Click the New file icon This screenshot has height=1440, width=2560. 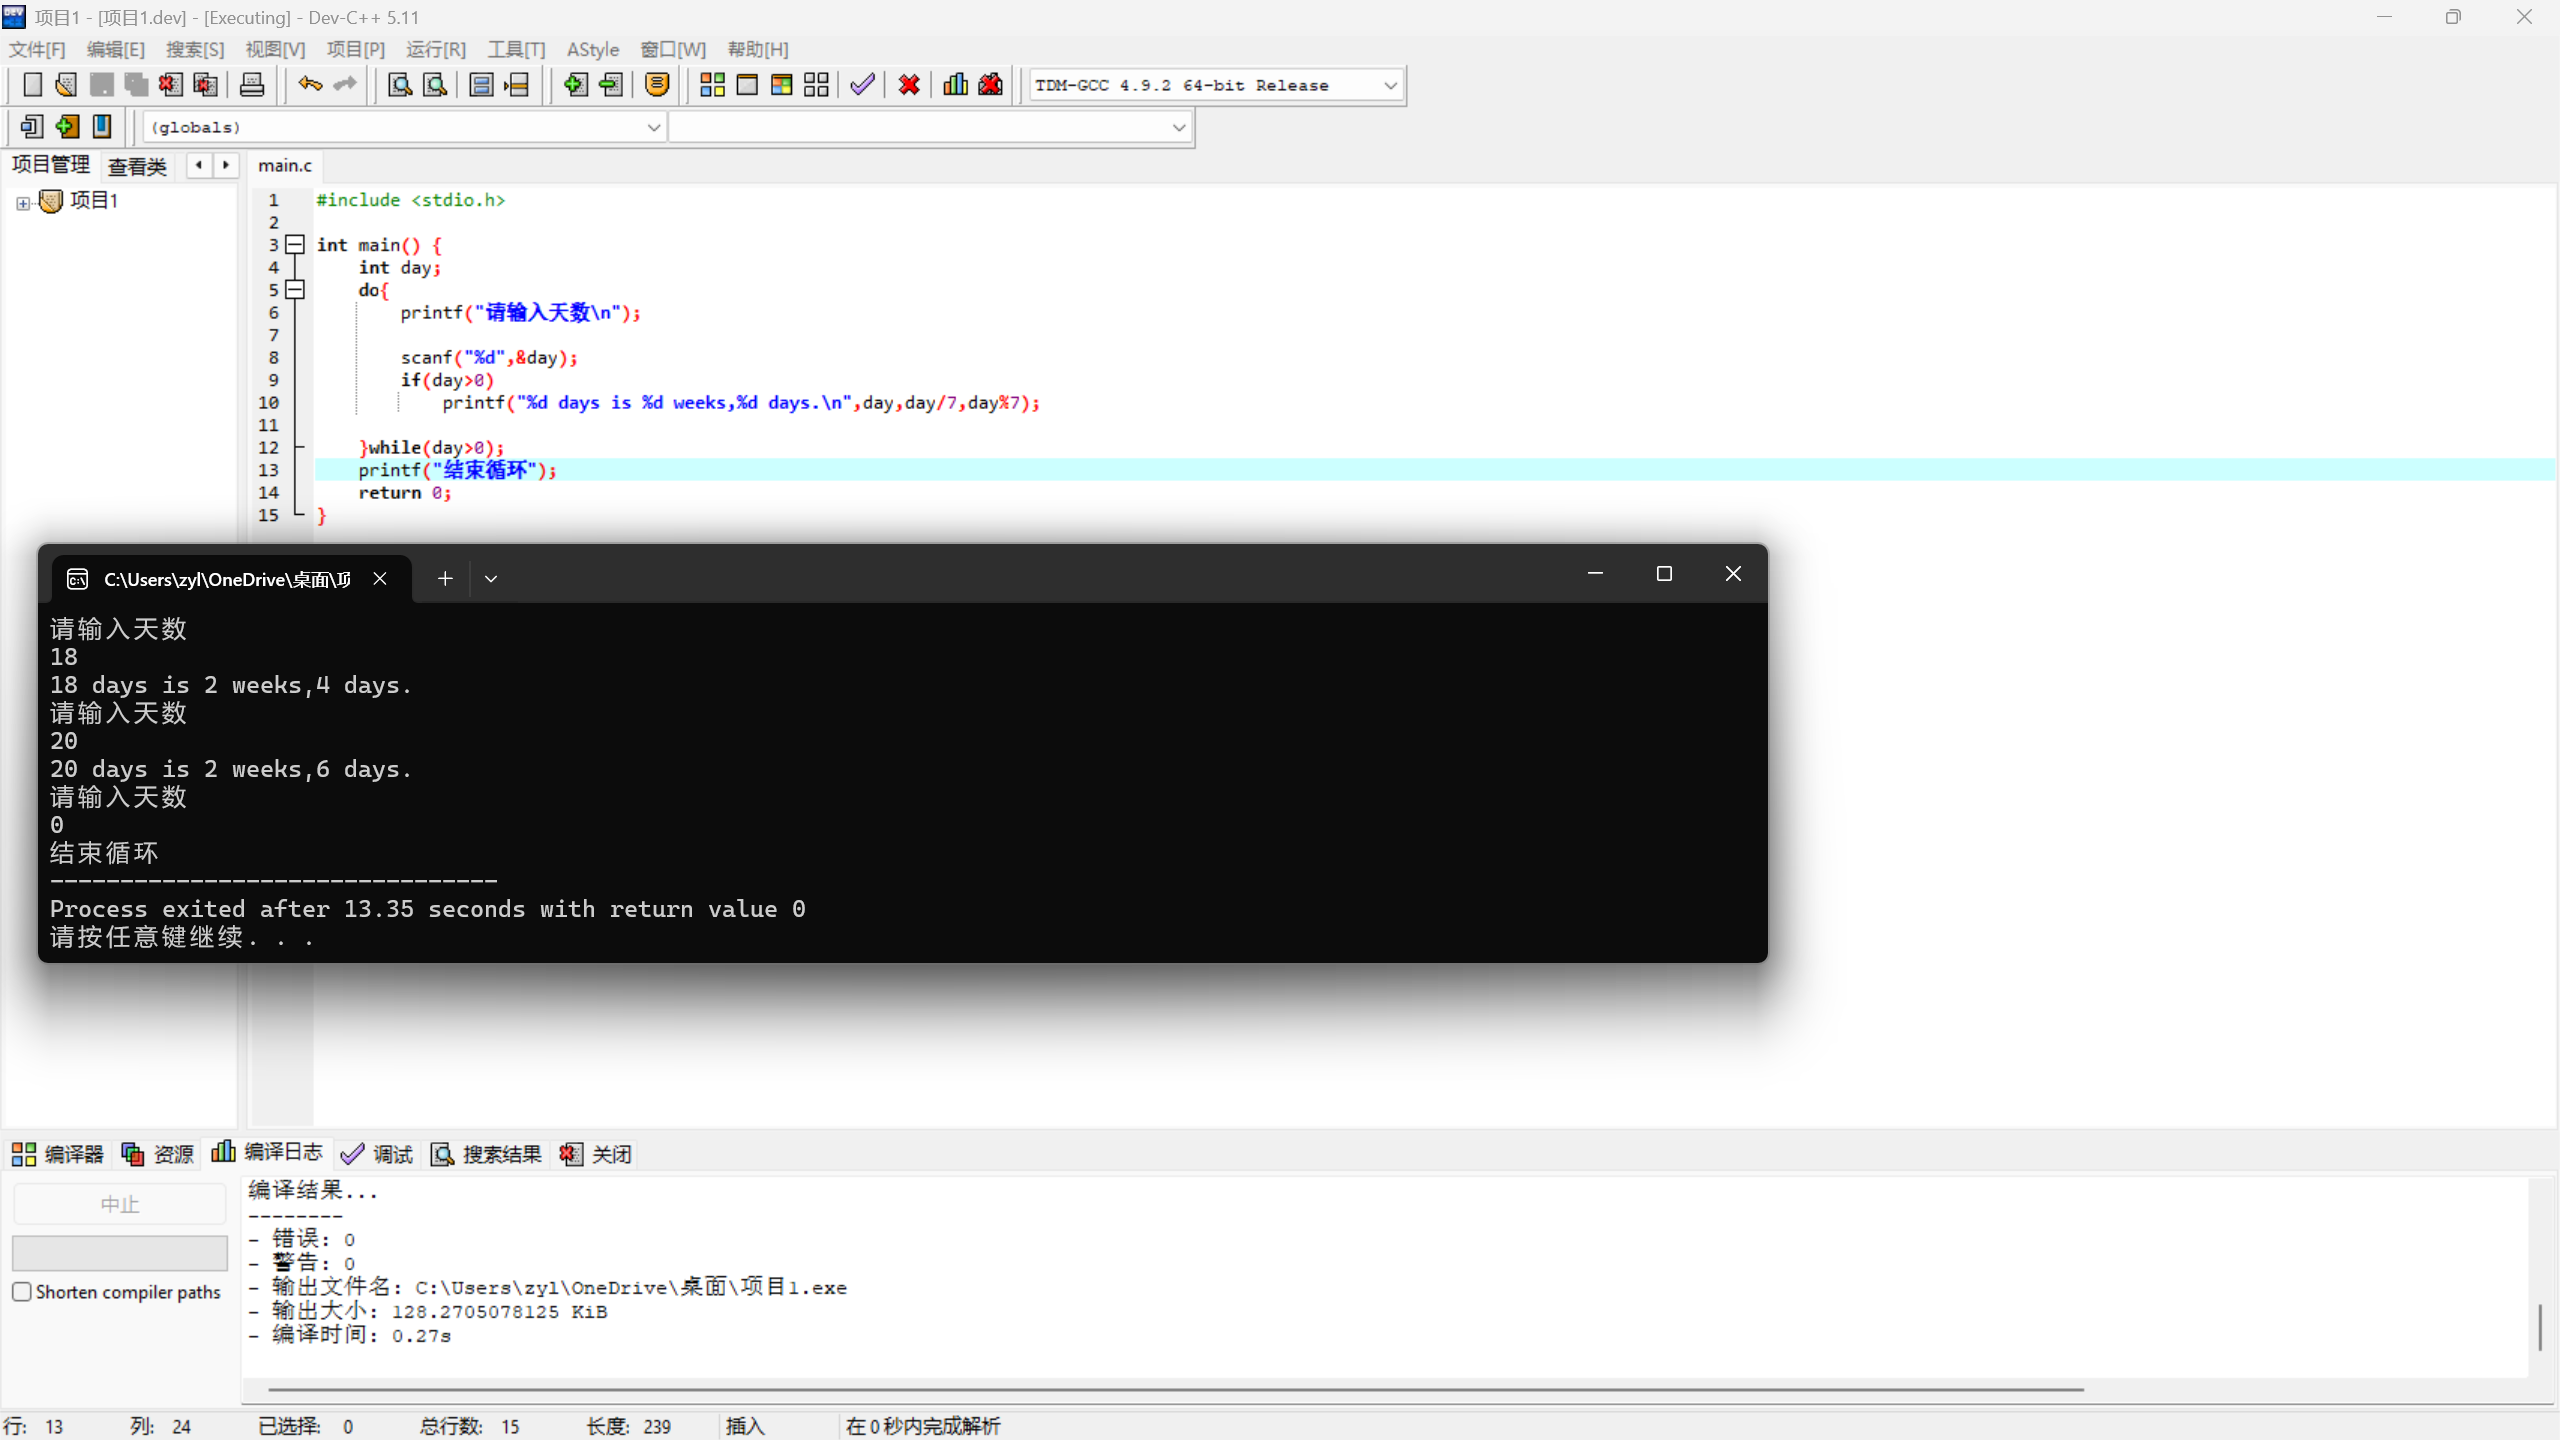32,85
